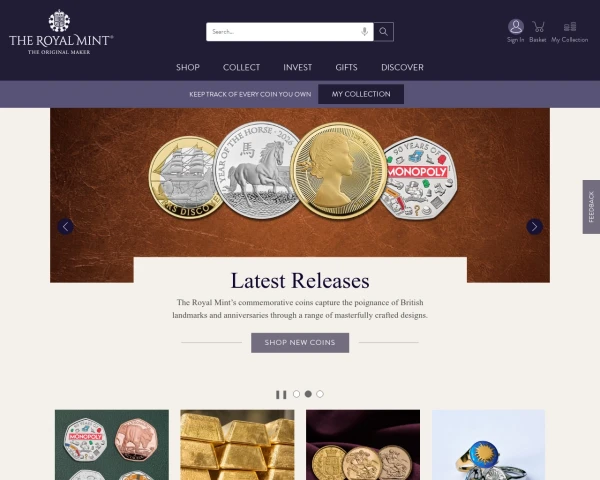Pause the carousel slideshow
The height and width of the screenshot is (480, 600).
coord(281,394)
